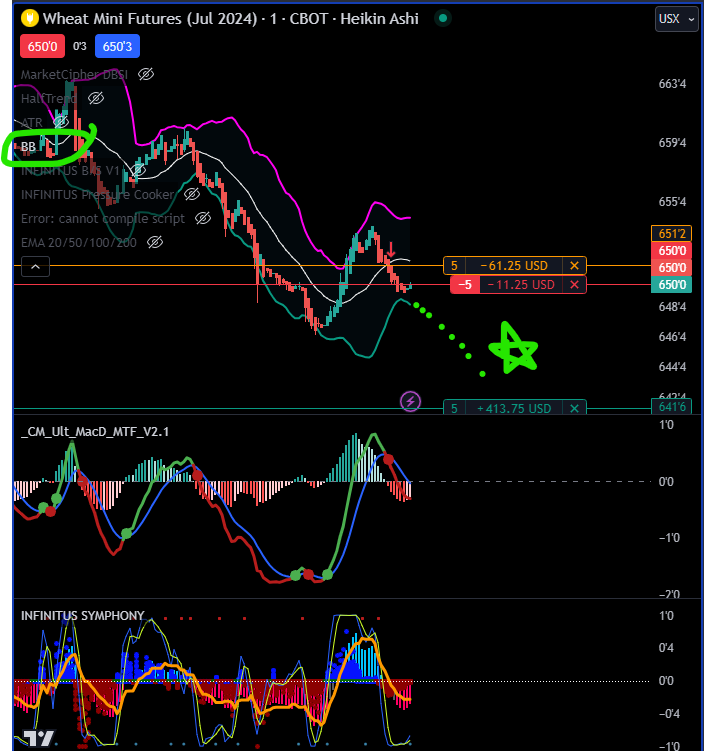Toggle visibility of ATR indicator
The image size is (704, 751).
[x=60, y=122]
